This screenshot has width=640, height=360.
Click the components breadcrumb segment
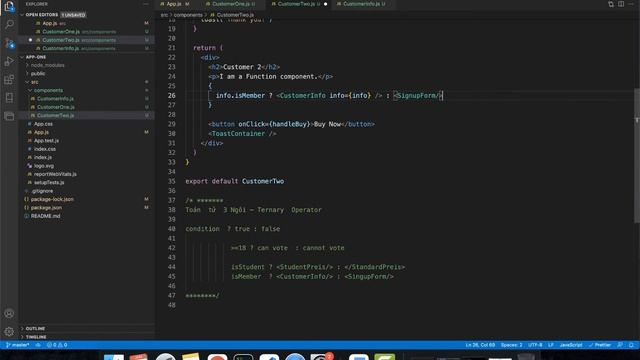(x=188, y=15)
